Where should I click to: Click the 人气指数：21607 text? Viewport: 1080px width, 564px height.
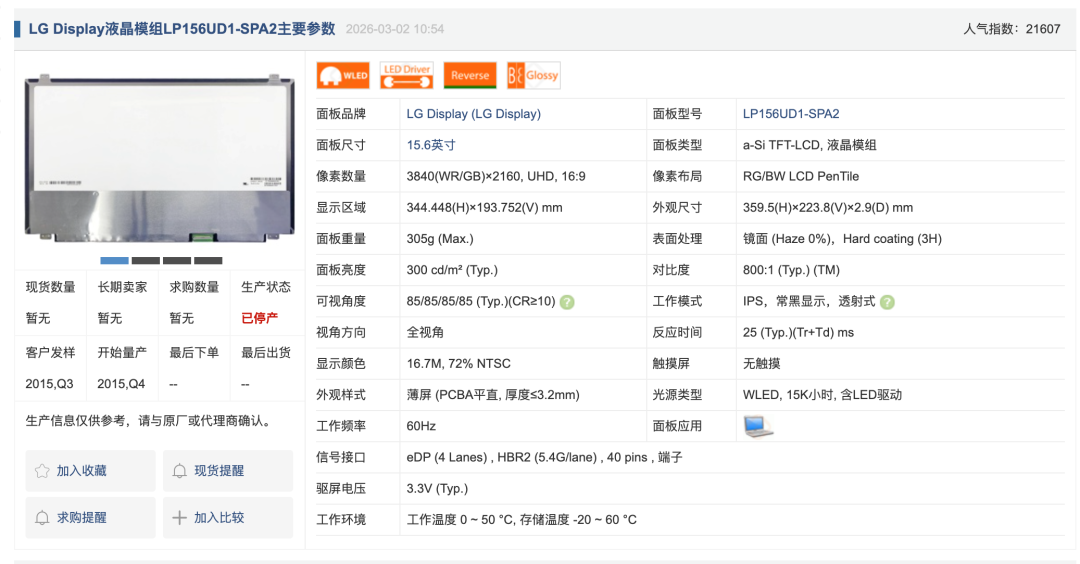[1012, 29]
